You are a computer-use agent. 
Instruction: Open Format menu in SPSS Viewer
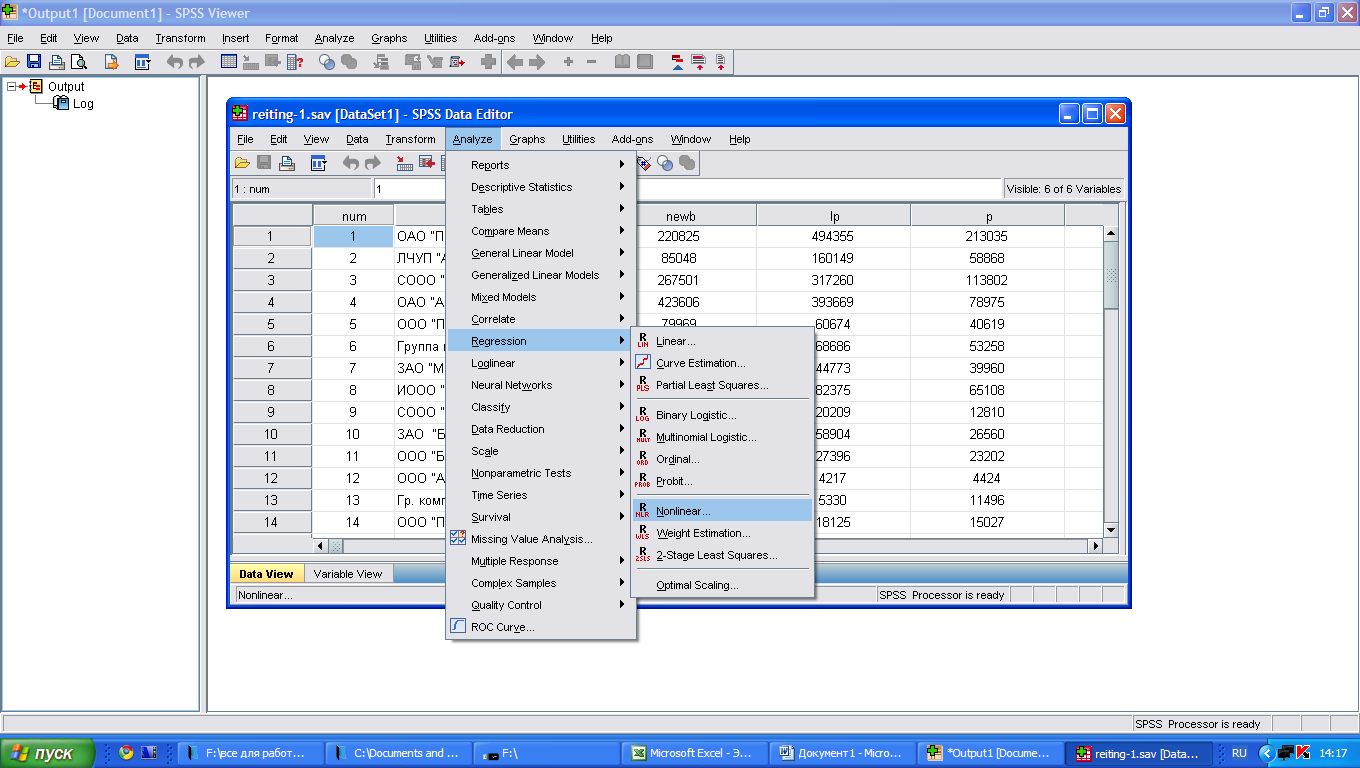coord(282,38)
